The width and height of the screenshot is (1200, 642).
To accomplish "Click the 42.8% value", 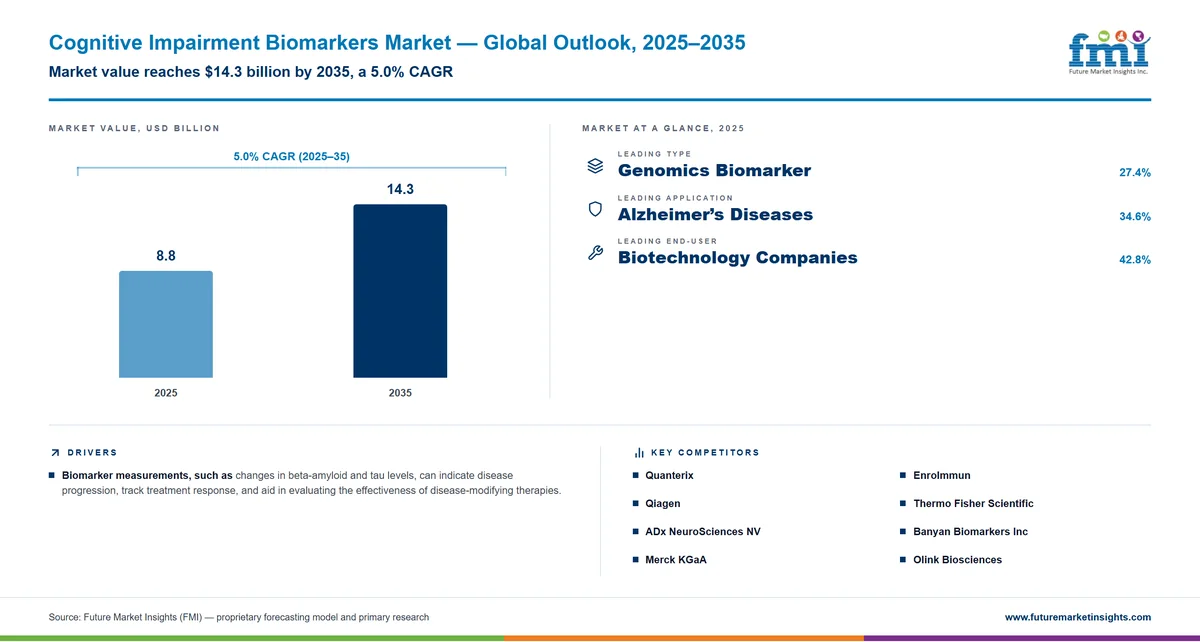I will click(x=1135, y=260).
